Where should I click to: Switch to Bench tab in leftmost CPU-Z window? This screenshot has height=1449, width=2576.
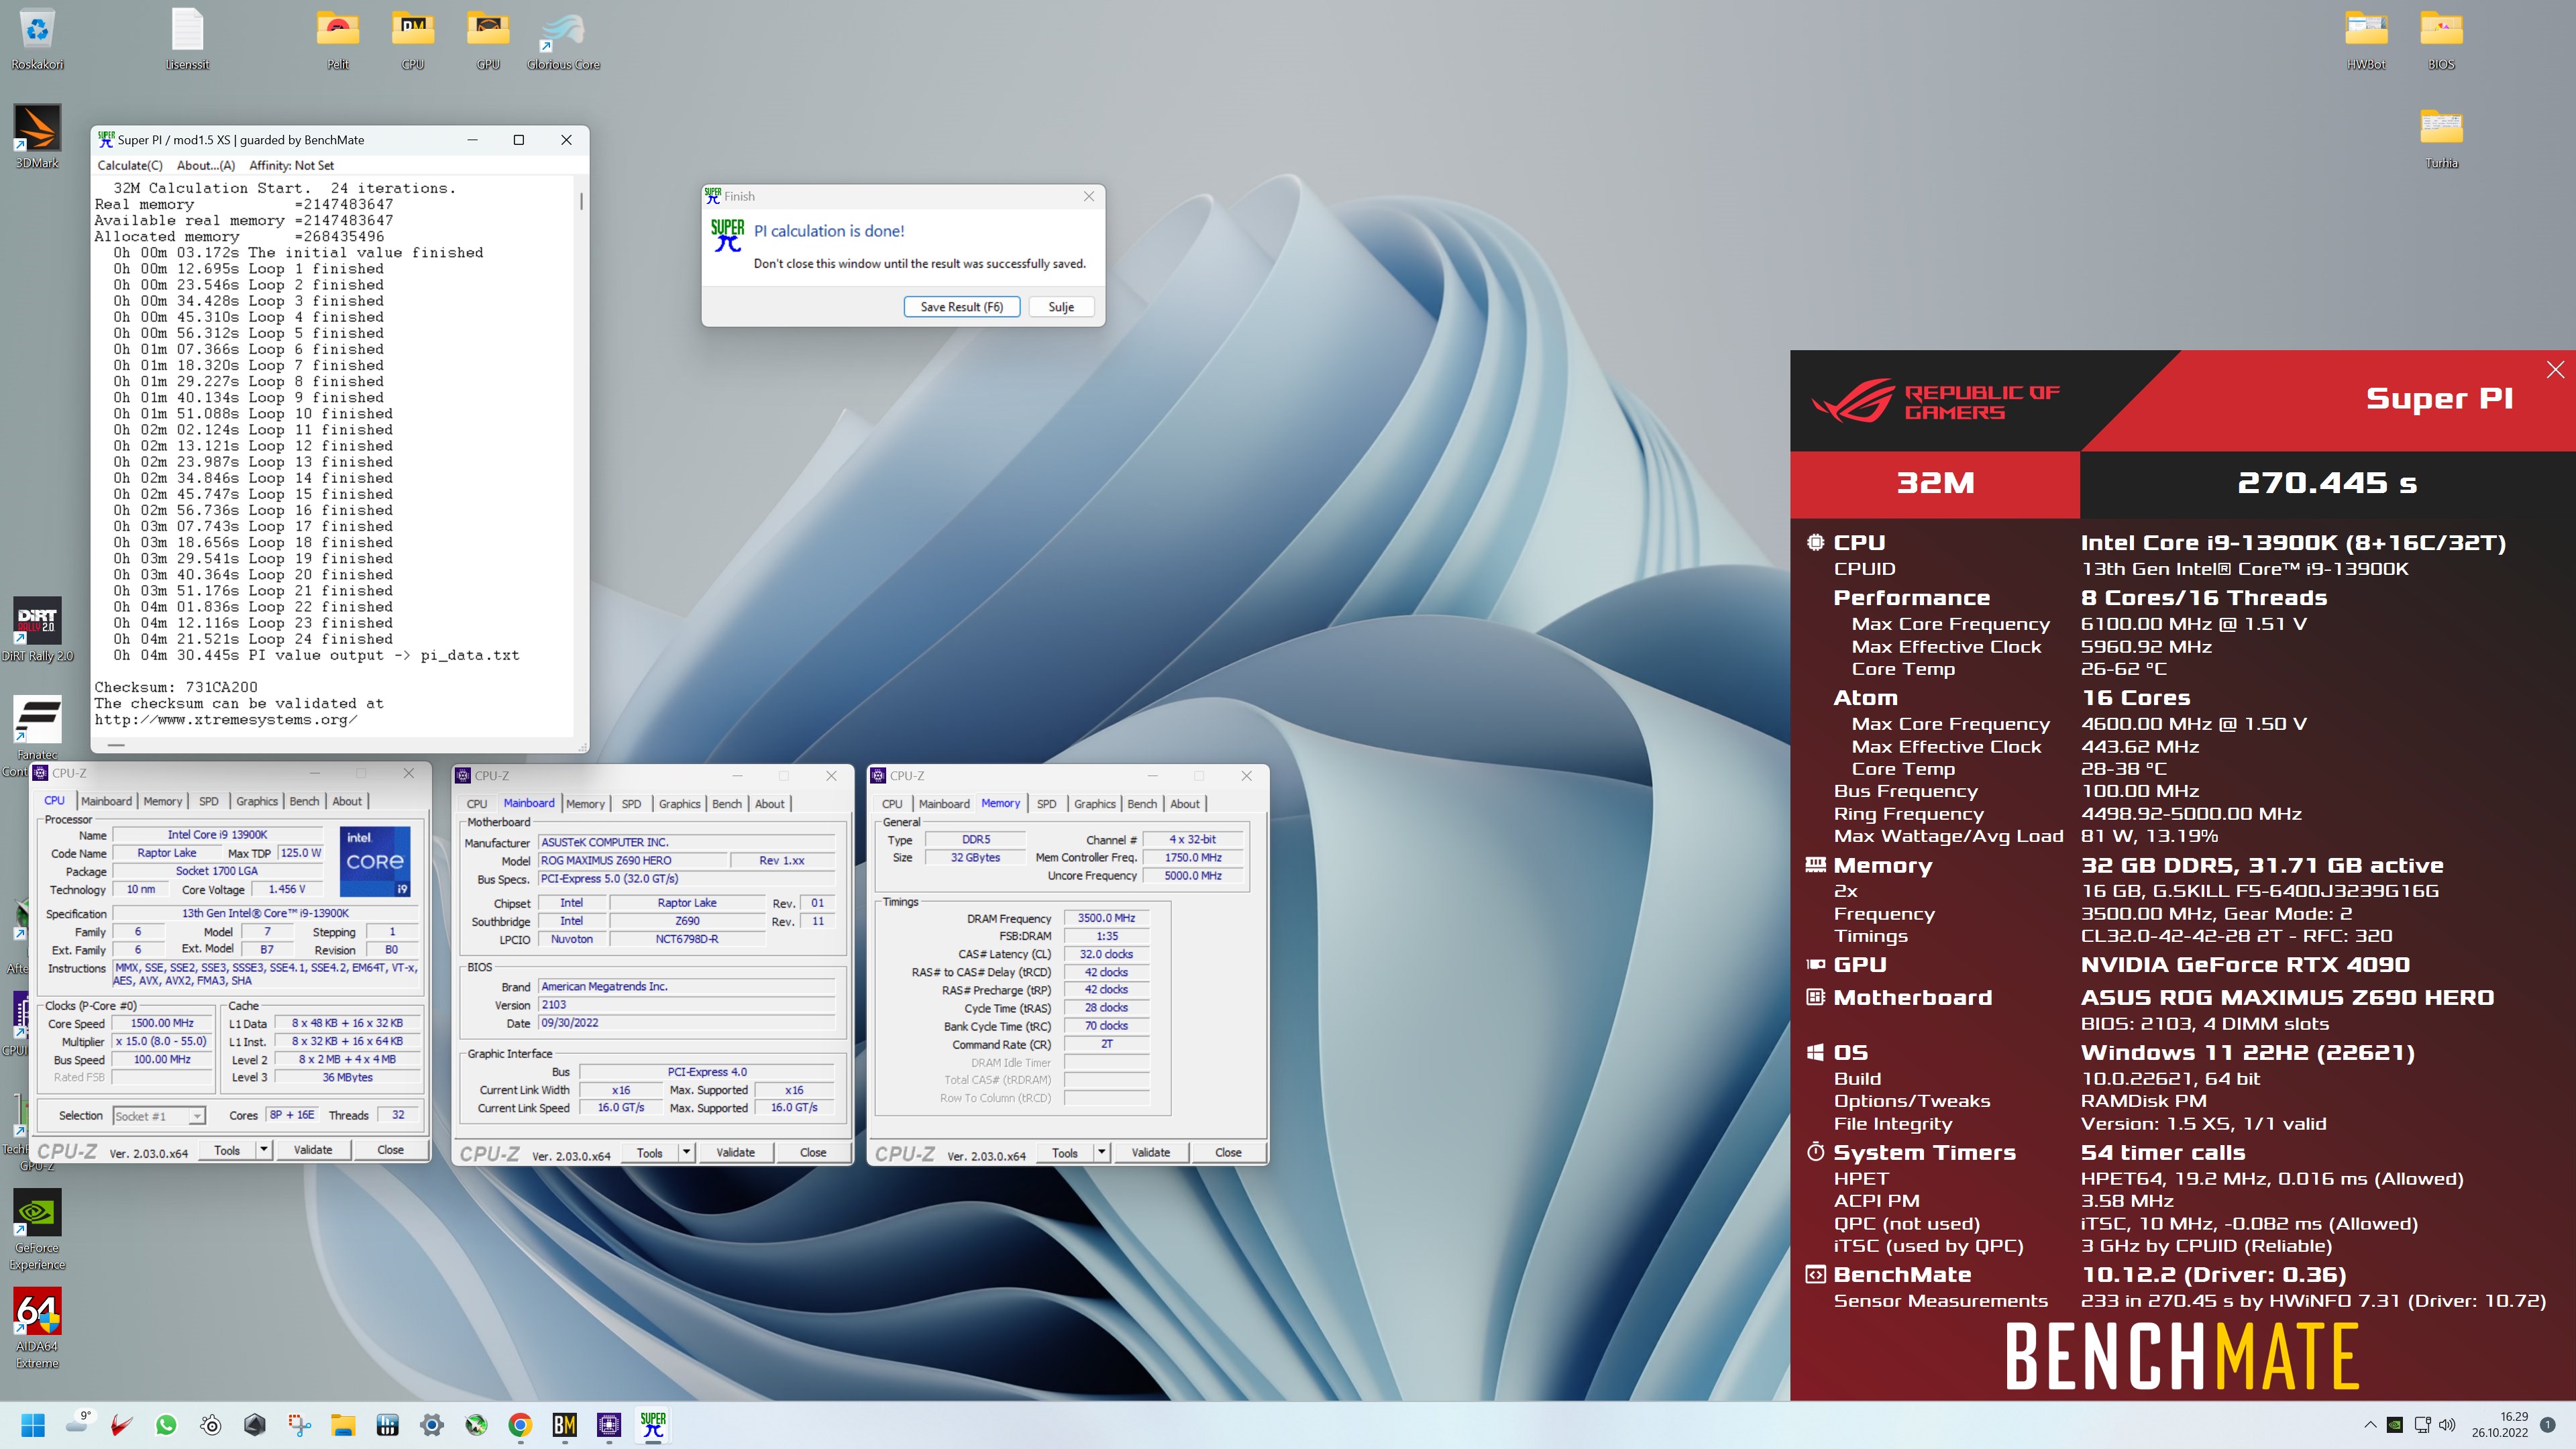click(x=304, y=801)
